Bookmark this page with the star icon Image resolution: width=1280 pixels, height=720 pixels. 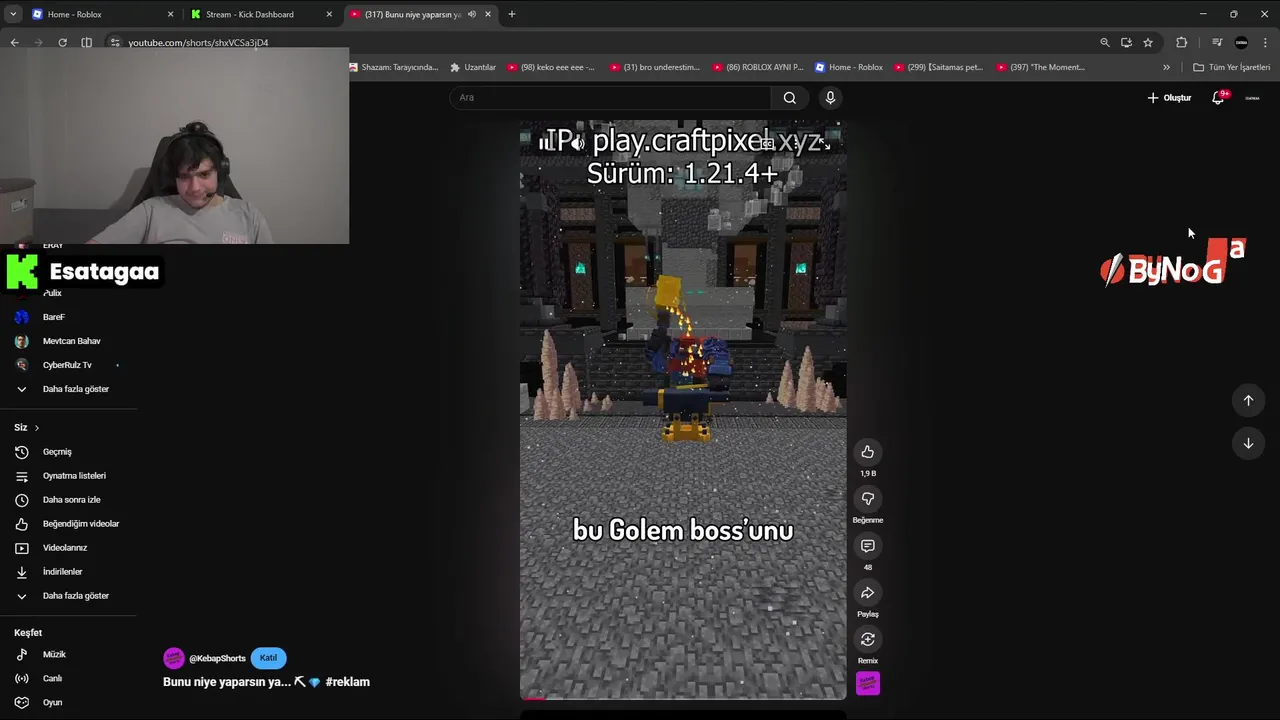pos(1148,42)
